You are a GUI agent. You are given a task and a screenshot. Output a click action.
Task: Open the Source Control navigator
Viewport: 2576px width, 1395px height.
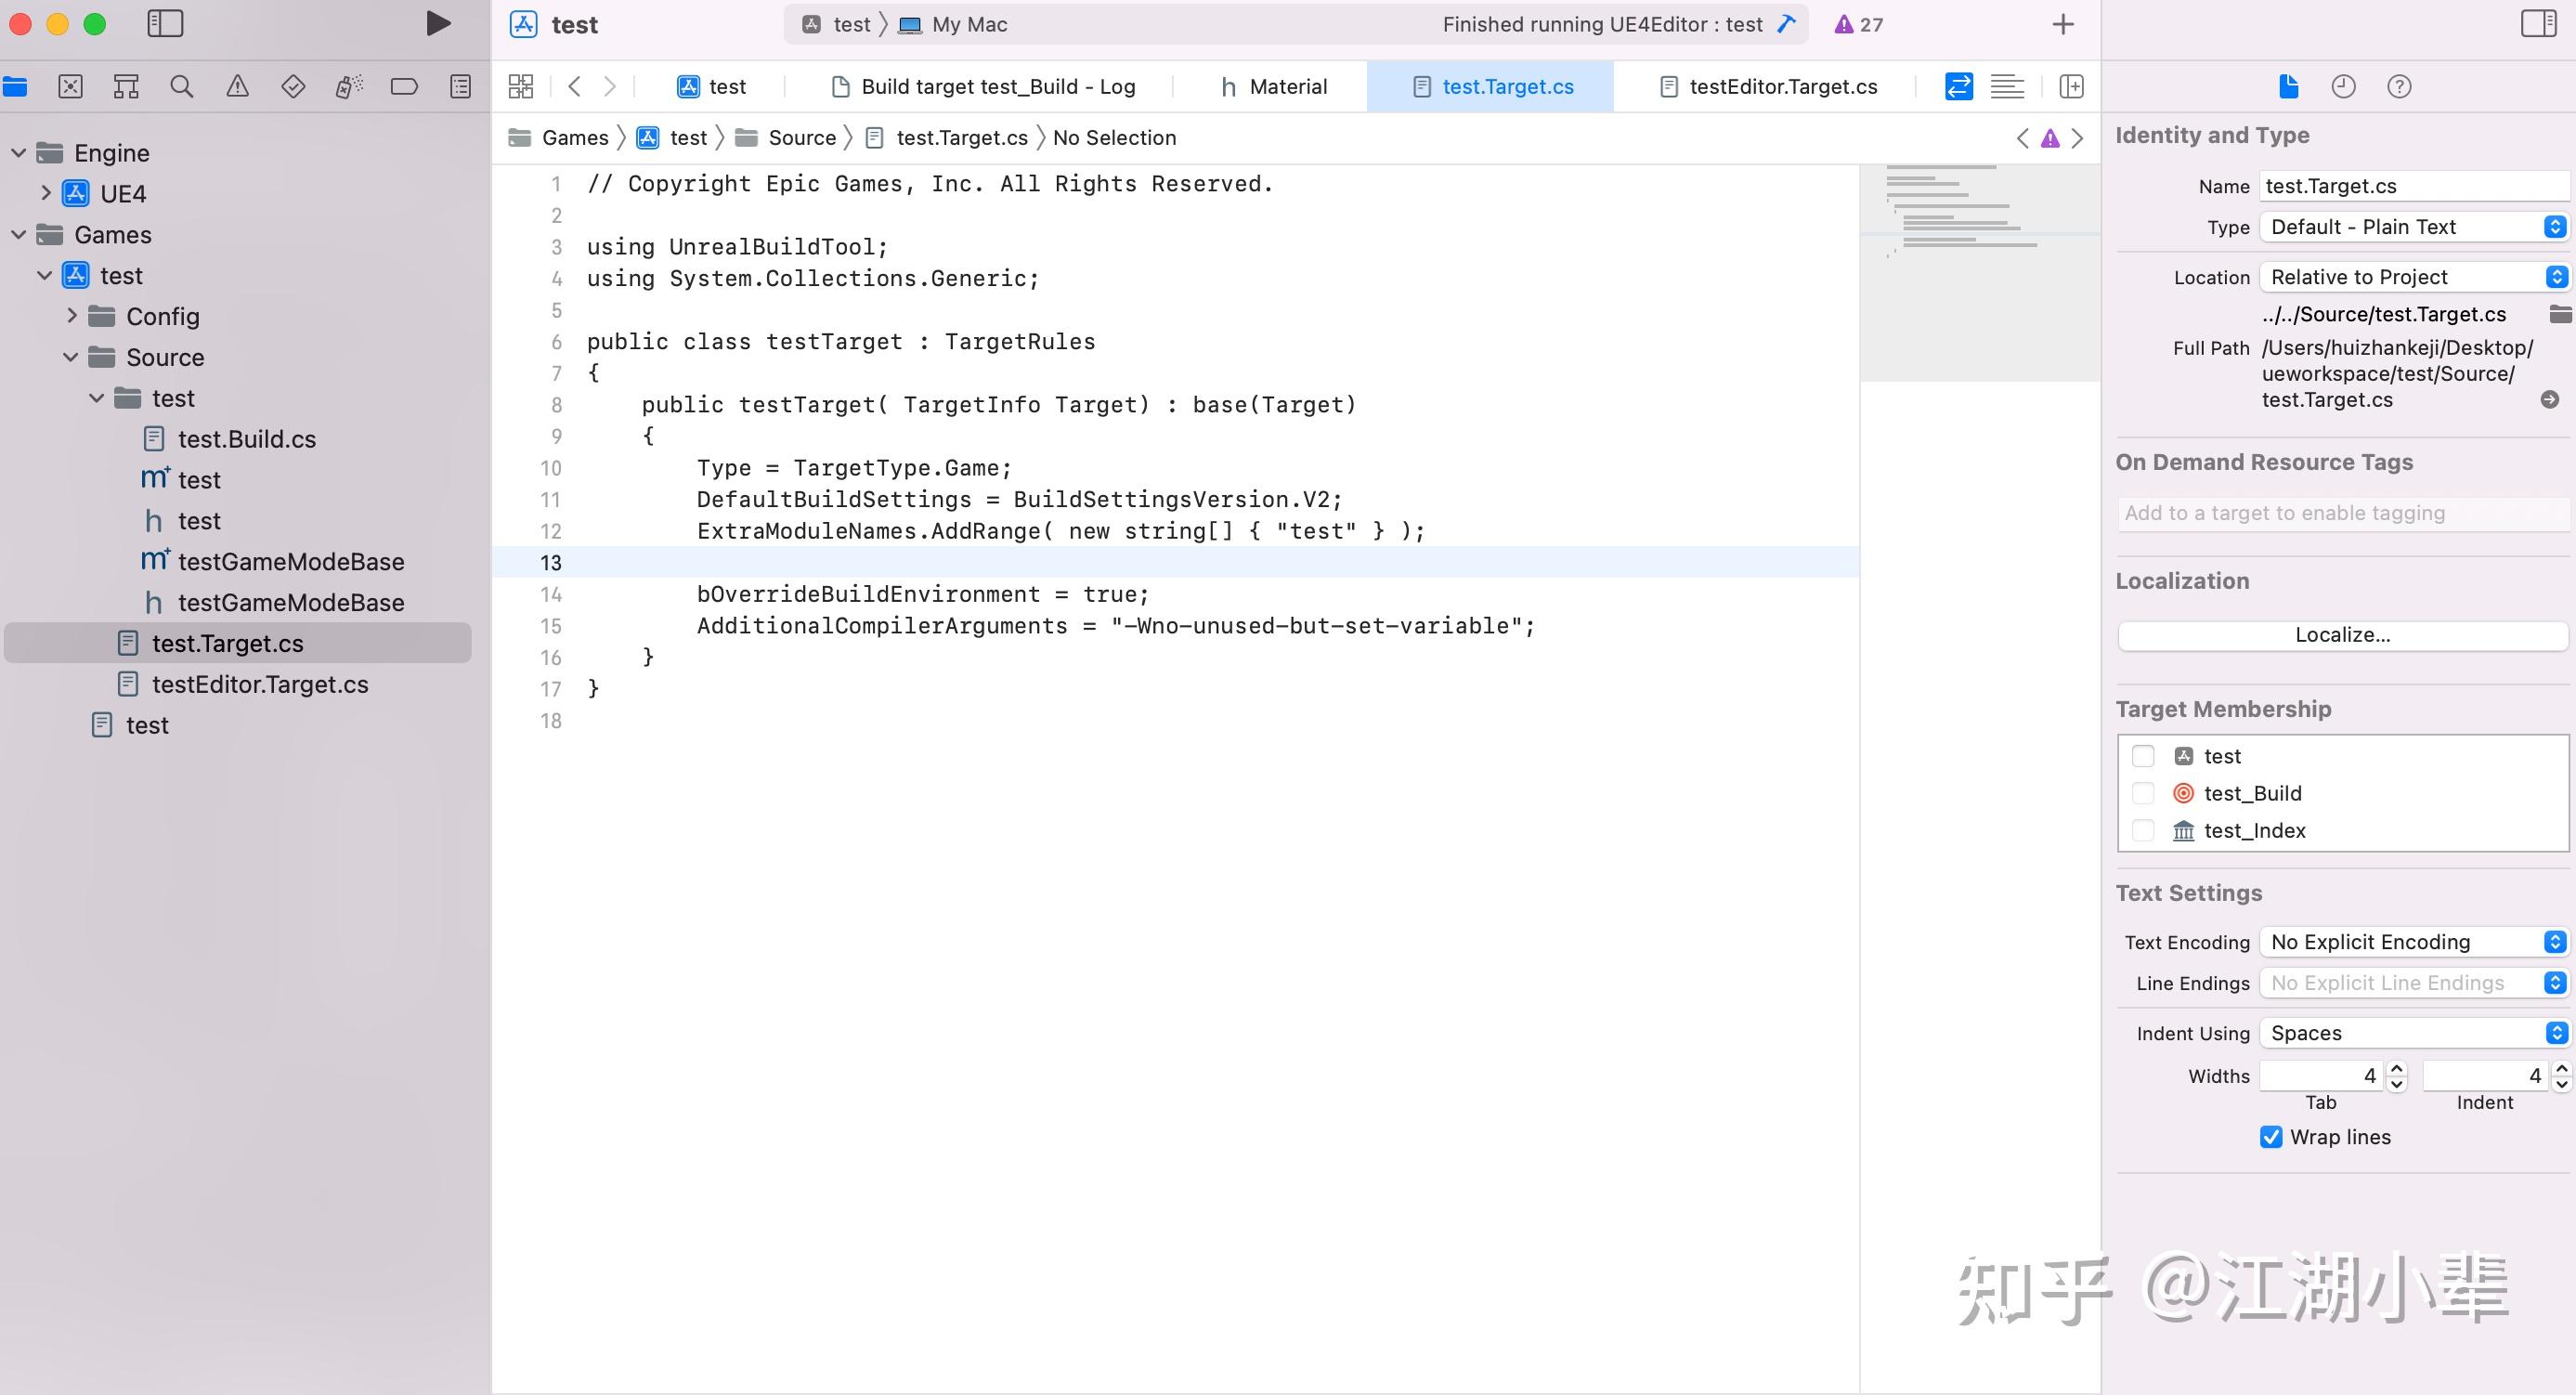coord(70,87)
